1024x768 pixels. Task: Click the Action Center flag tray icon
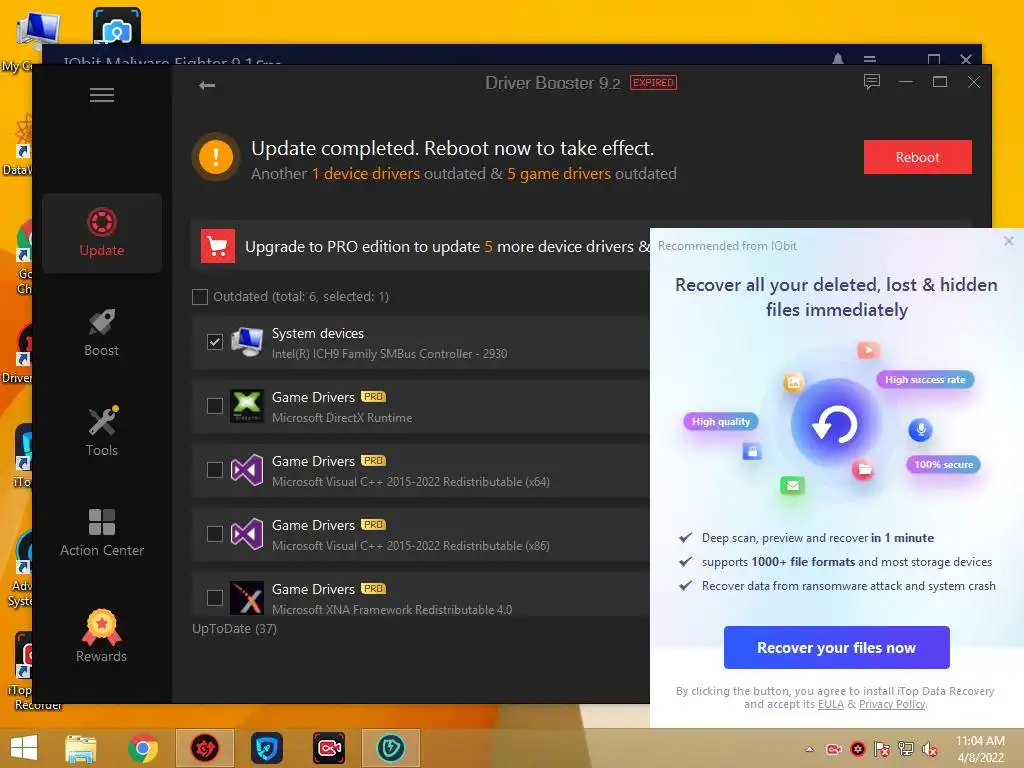coord(882,748)
